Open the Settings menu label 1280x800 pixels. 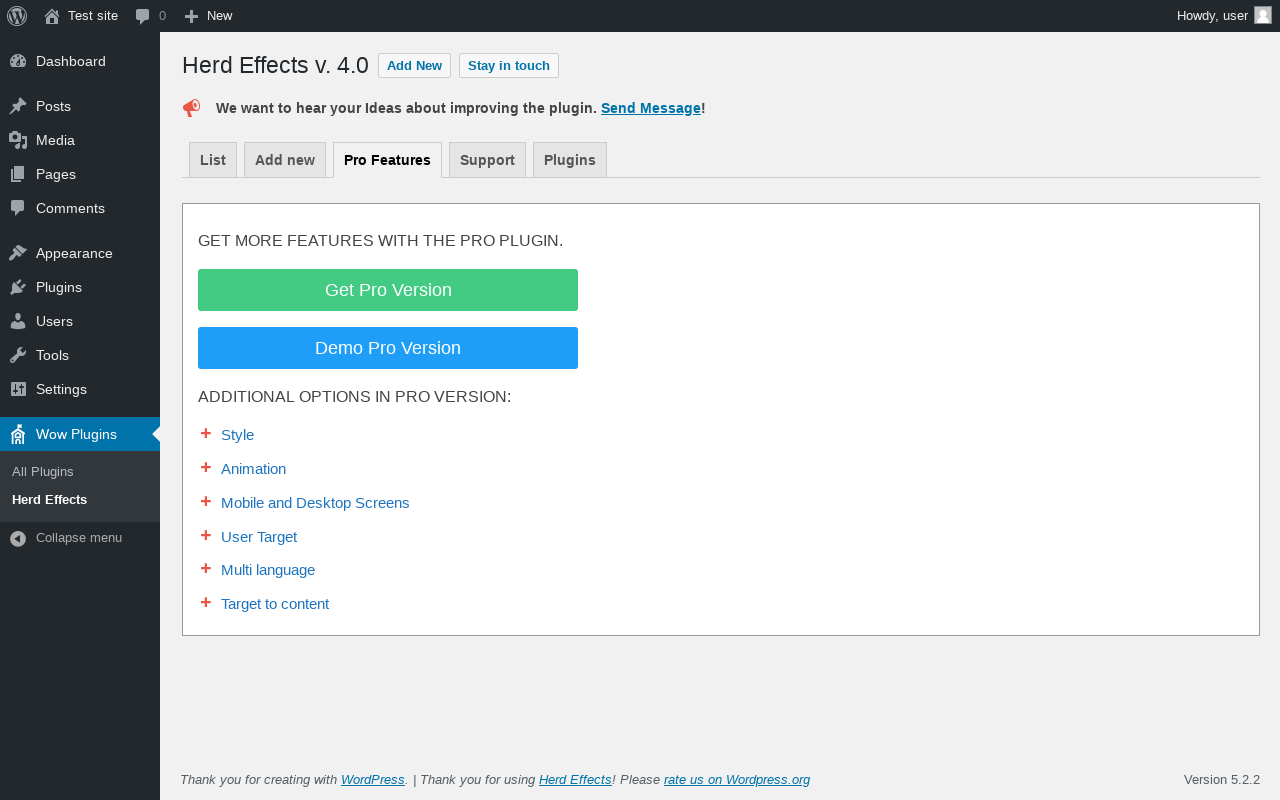pos(62,389)
